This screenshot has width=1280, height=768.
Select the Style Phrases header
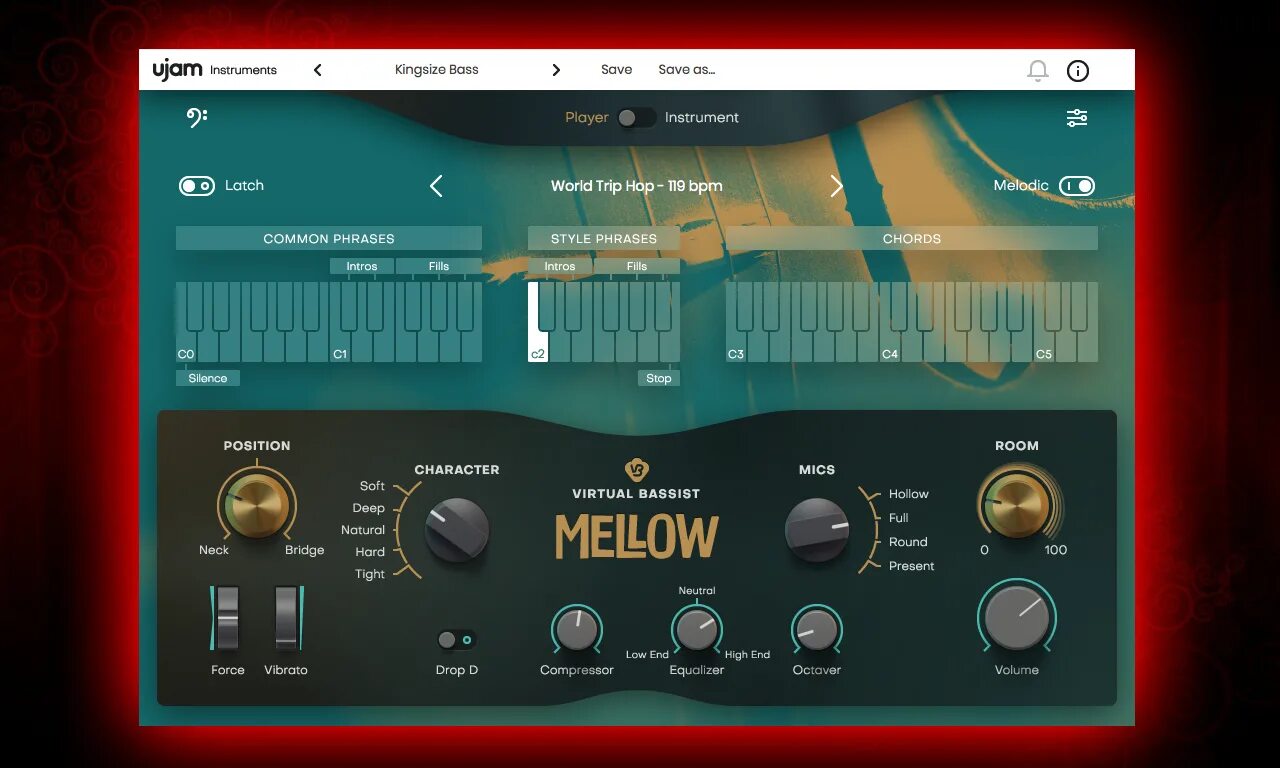604,238
